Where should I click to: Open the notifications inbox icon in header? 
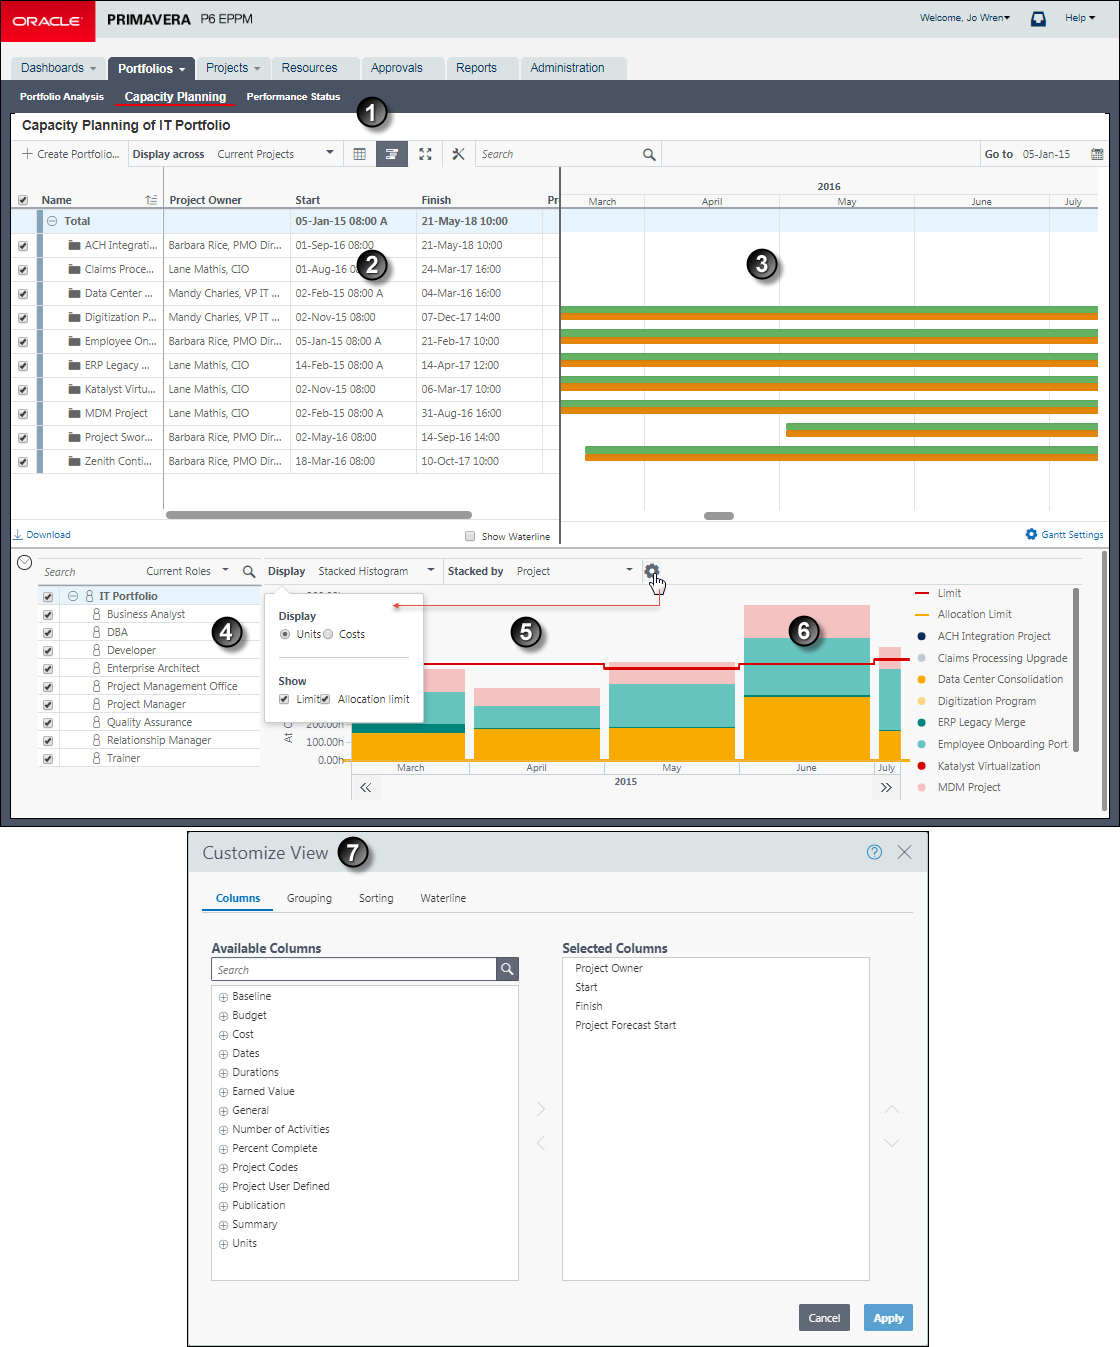pos(1038,18)
